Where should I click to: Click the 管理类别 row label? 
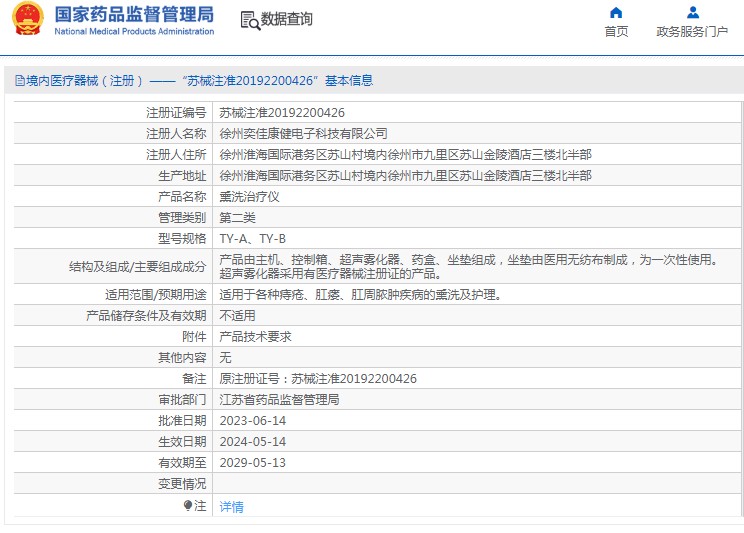click(x=182, y=217)
